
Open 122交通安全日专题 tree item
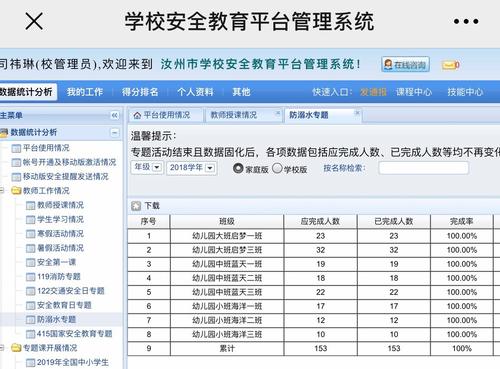(x=71, y=291)
